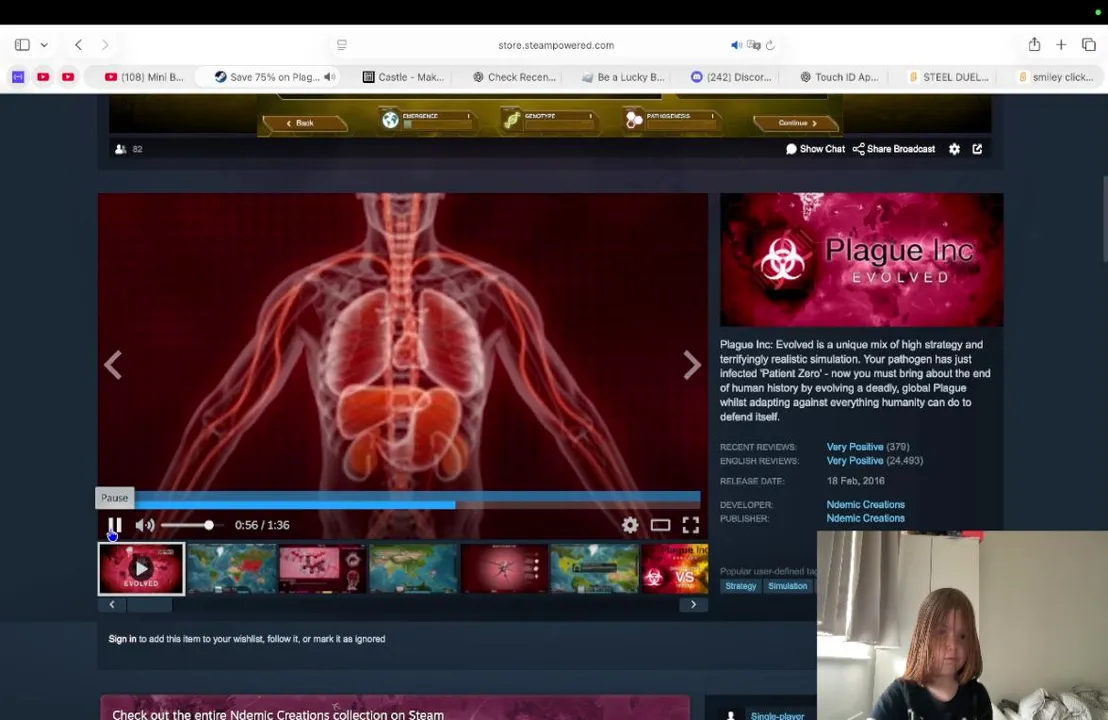Click the broadcast viewer count icon

pyautogui.click(x=121, y=149)
